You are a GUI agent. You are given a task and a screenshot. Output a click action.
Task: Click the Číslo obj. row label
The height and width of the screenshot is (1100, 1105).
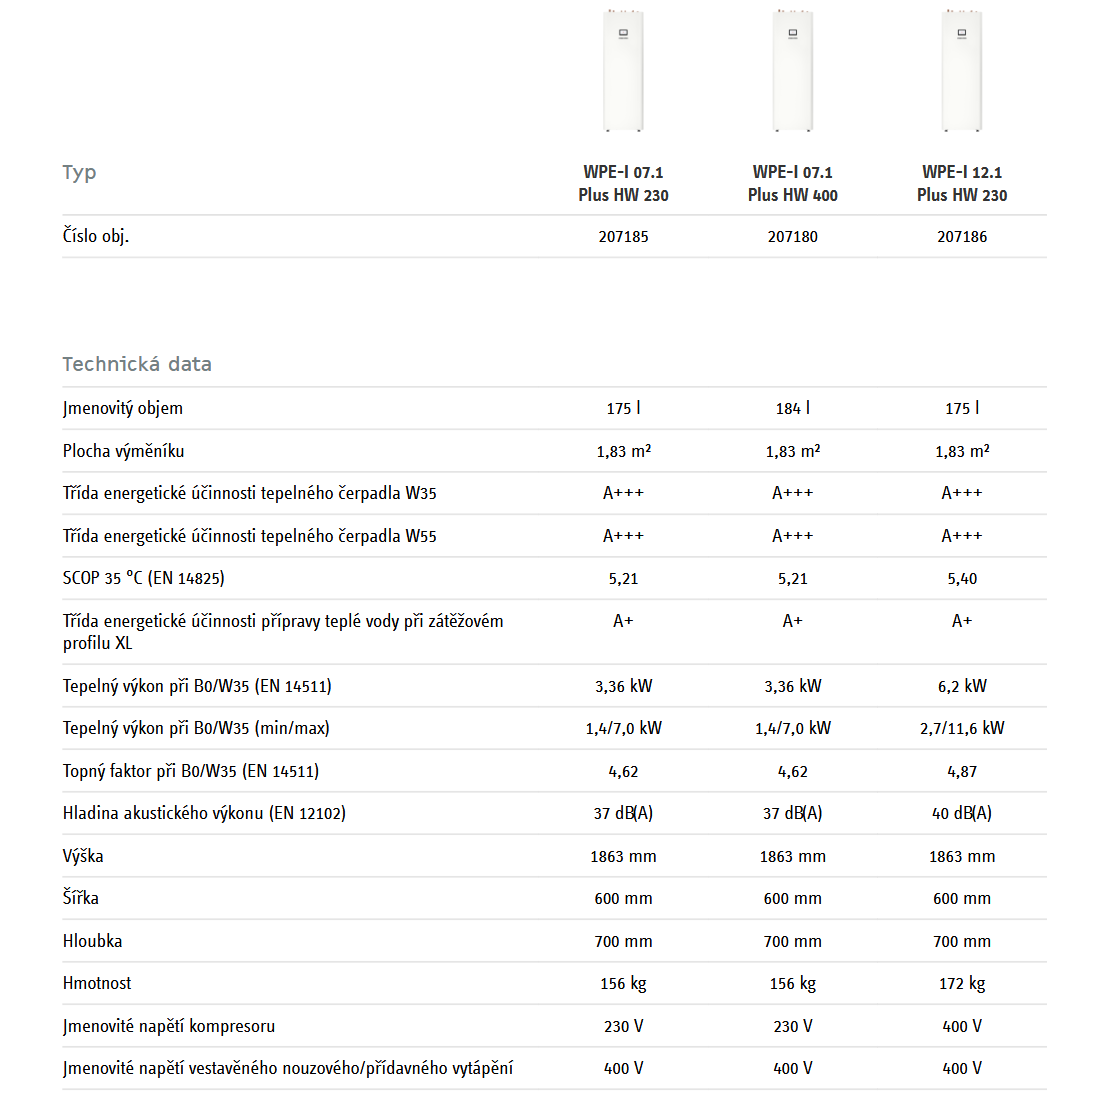point(96,236)
